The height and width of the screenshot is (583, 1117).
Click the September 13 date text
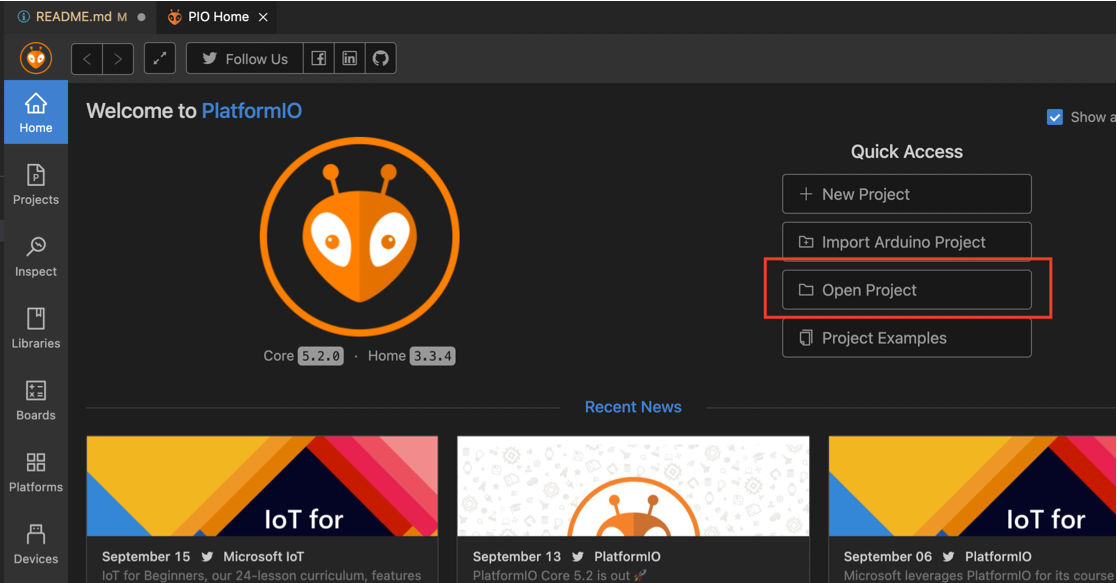point(516,557)
